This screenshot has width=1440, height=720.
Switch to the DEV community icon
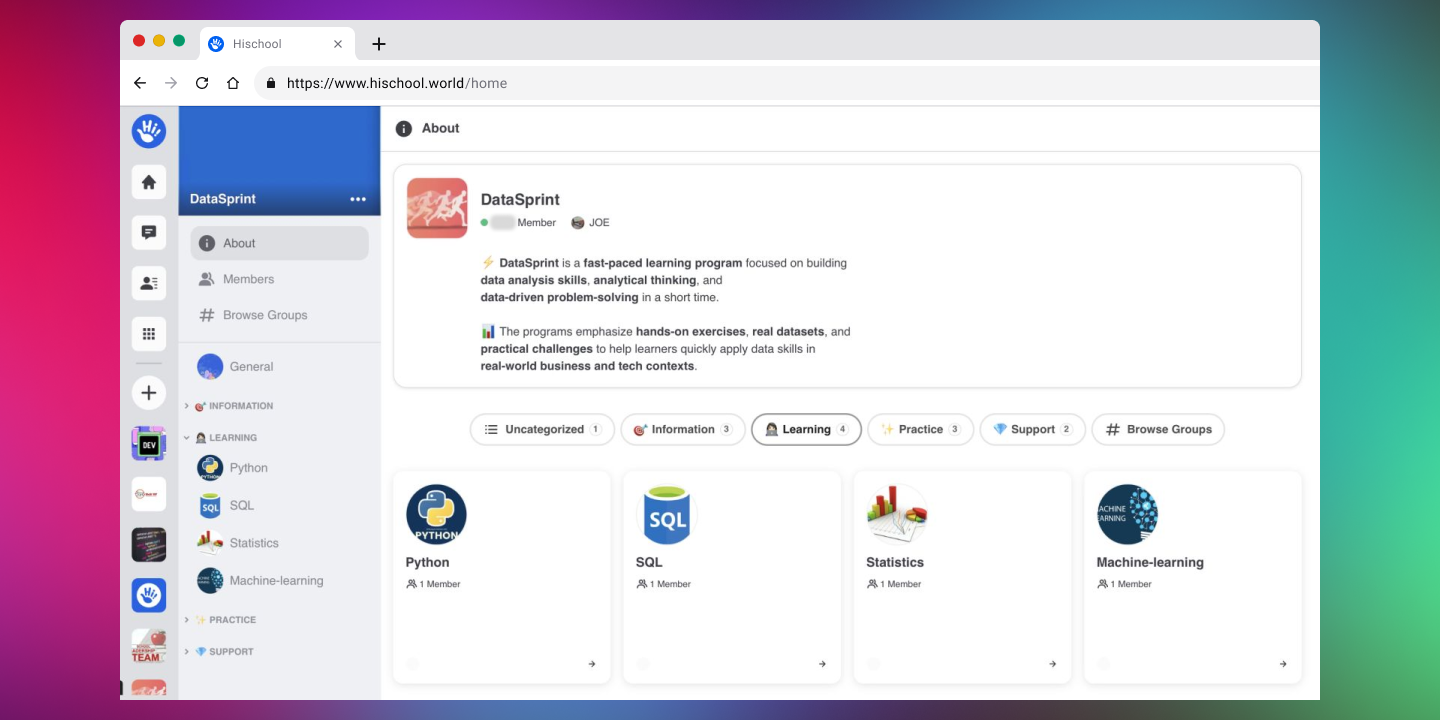149,443
